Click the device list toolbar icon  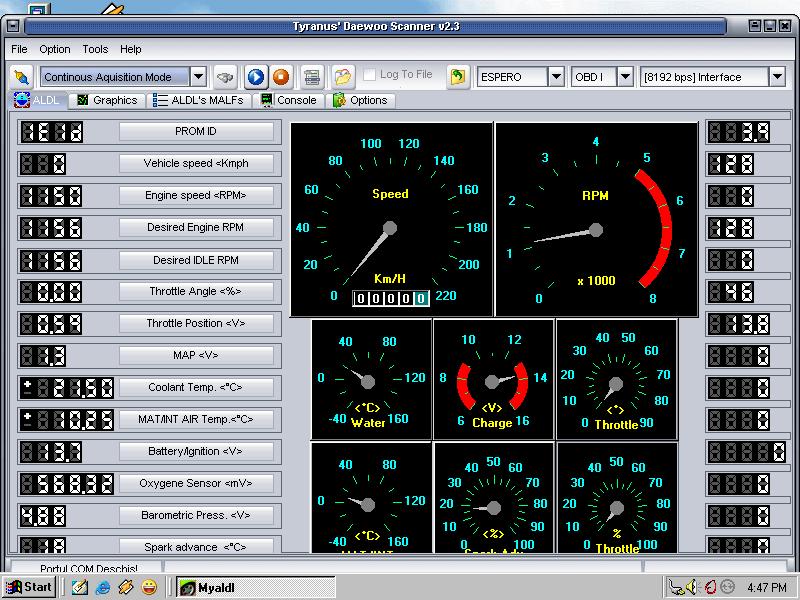[x=312, y=77]
